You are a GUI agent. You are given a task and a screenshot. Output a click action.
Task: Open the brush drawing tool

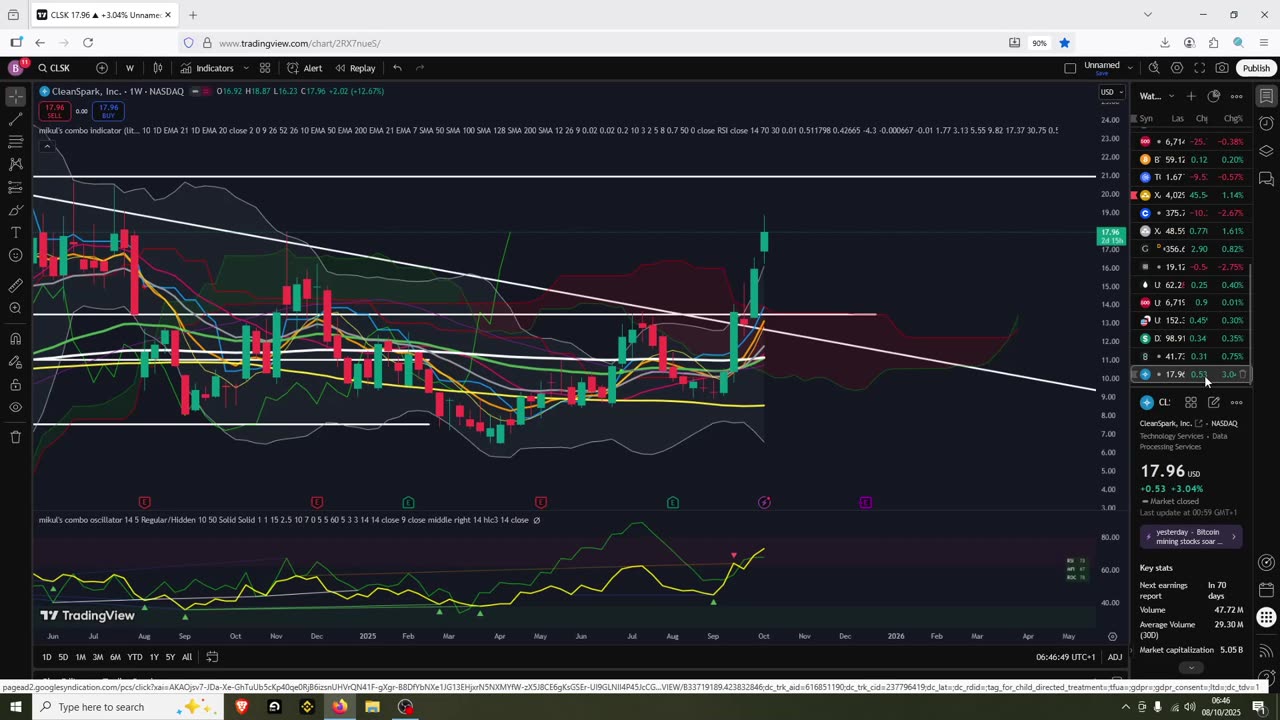coord(15,210)
